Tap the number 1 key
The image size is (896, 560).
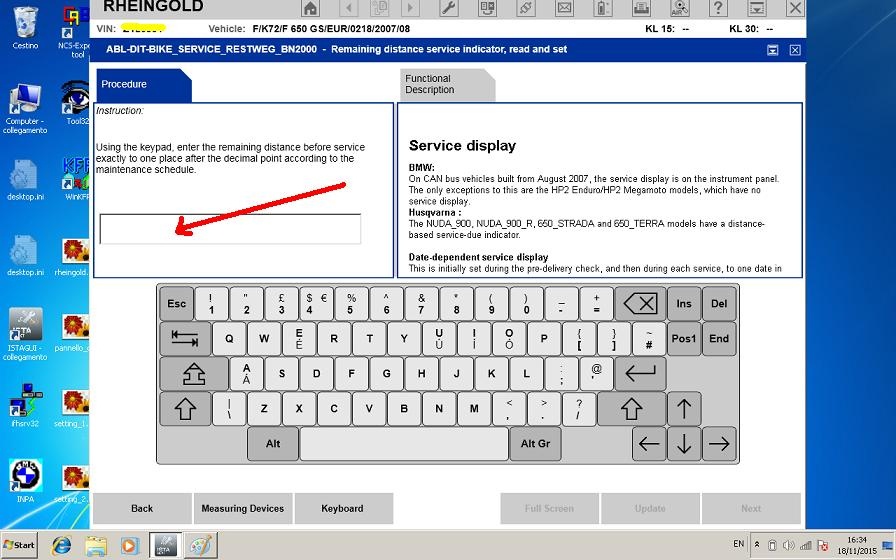pyautogui.click(x=211, y=303)
